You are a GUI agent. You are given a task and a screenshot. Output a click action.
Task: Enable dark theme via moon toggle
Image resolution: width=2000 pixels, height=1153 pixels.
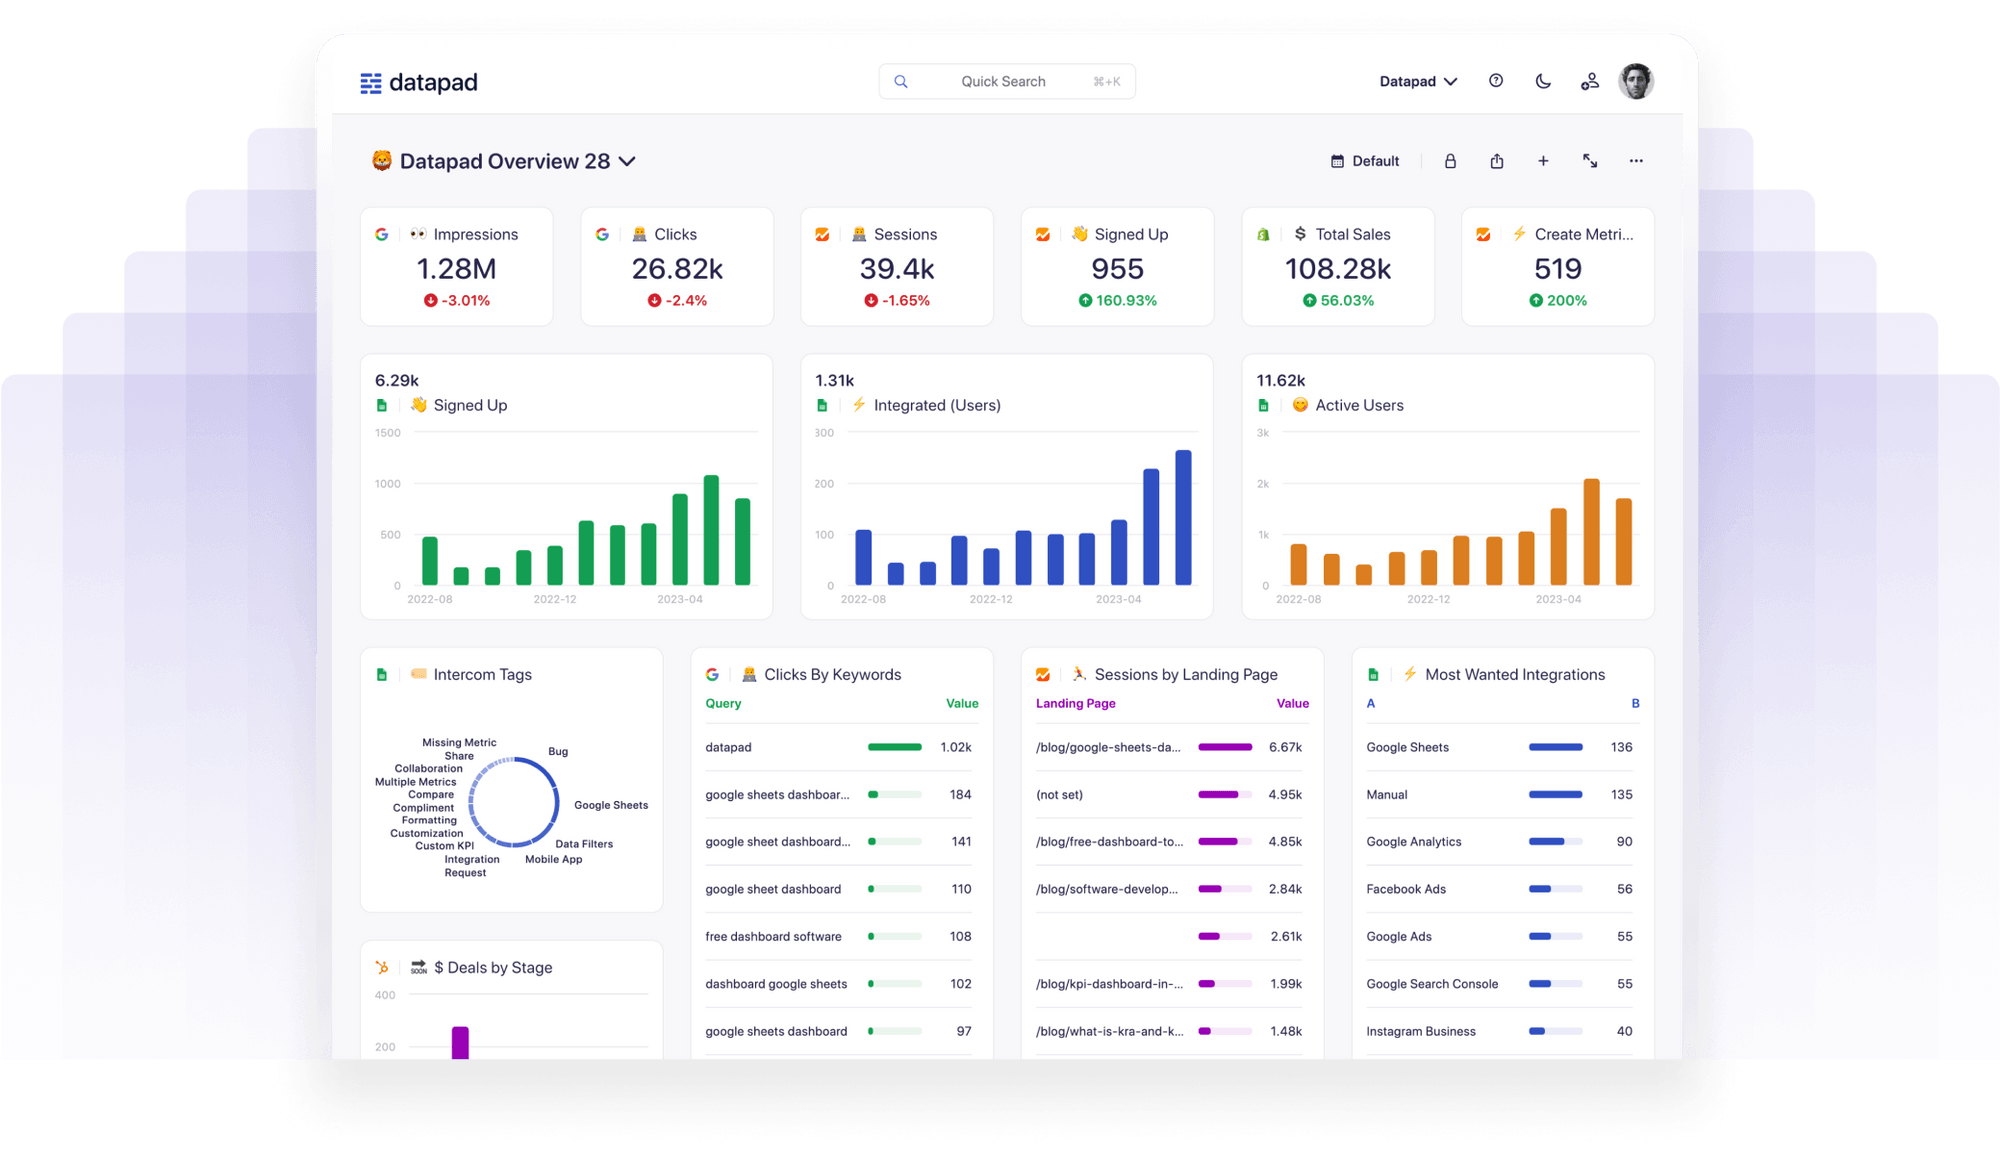point(1542,81)
